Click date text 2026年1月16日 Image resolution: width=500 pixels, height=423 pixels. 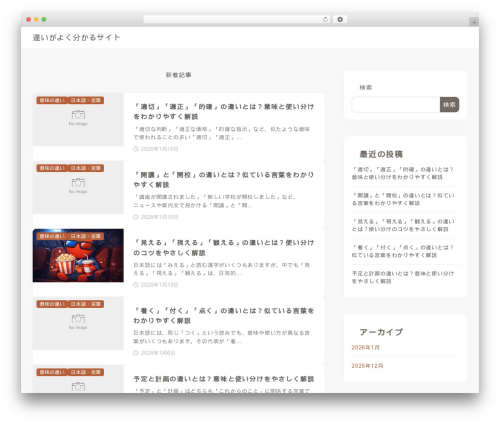tap(159, 217)
